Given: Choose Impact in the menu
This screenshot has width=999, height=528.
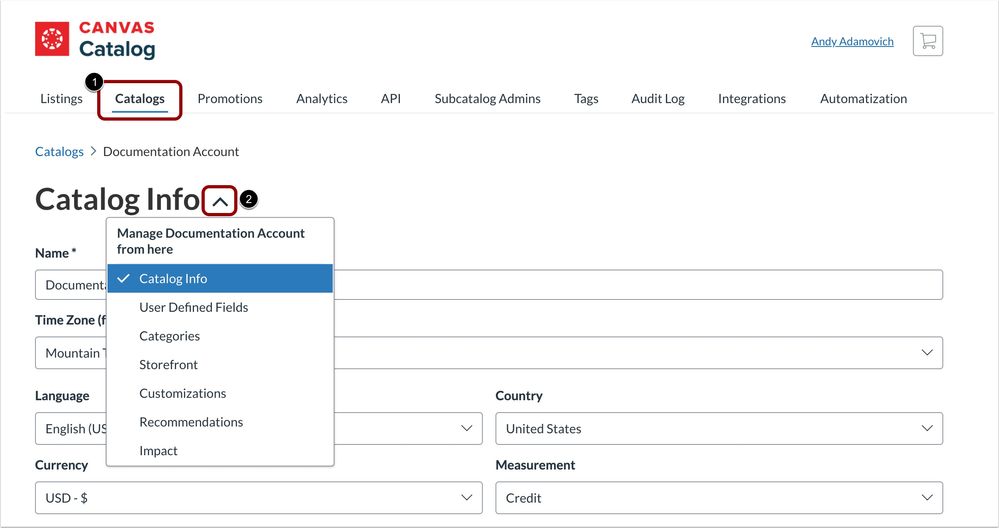Looking at the screenshot, I should point(220,450).
